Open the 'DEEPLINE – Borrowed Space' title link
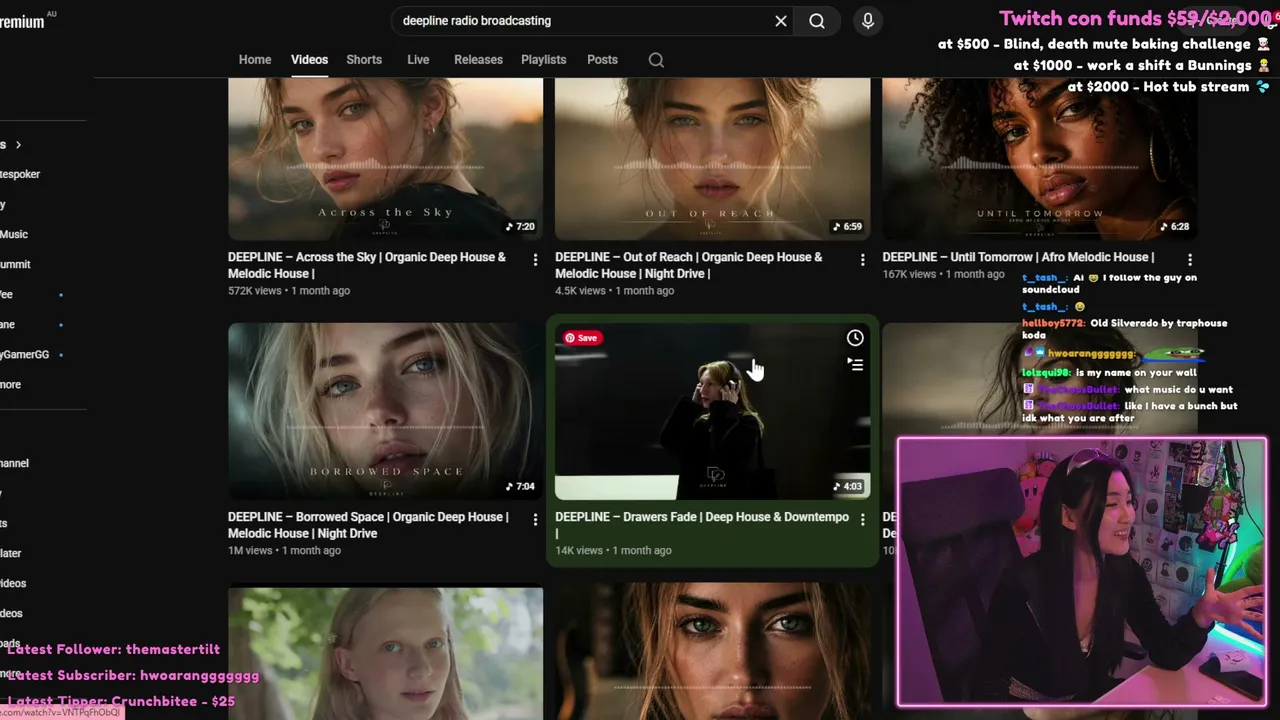This screenshot has height=720, width=1280. (368, 525)
